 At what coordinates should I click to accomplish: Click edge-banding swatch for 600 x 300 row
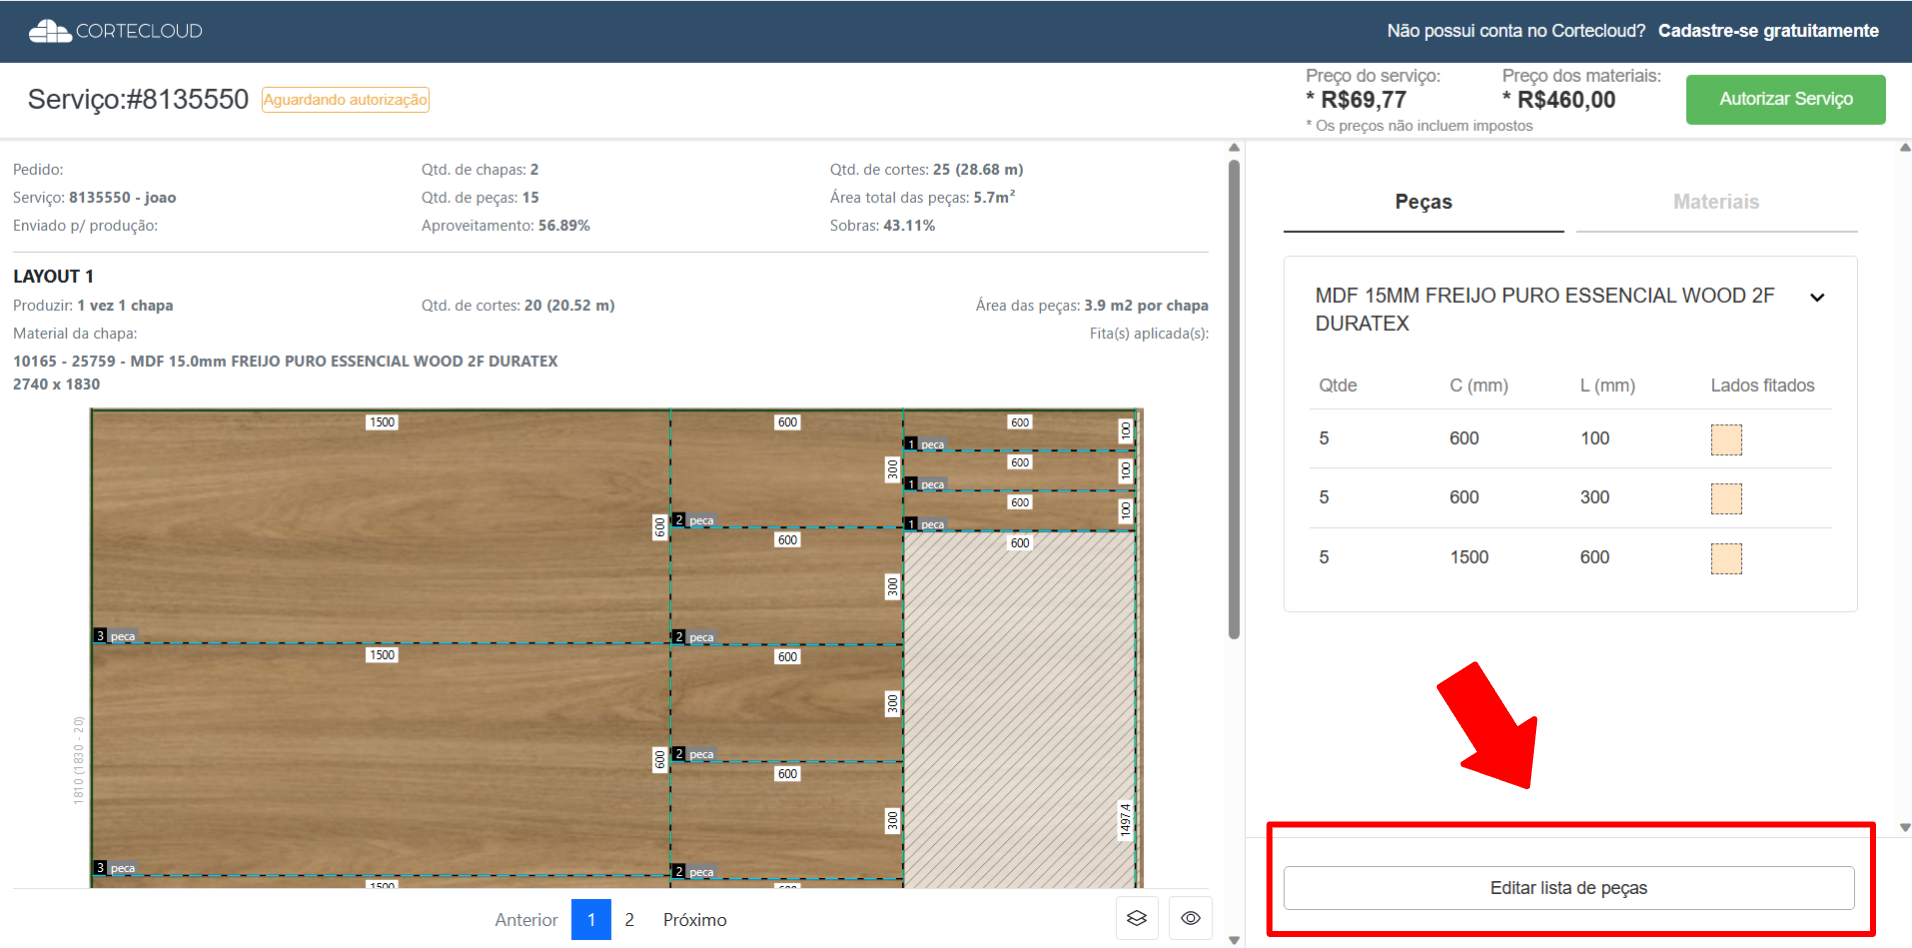(1726, 498)
